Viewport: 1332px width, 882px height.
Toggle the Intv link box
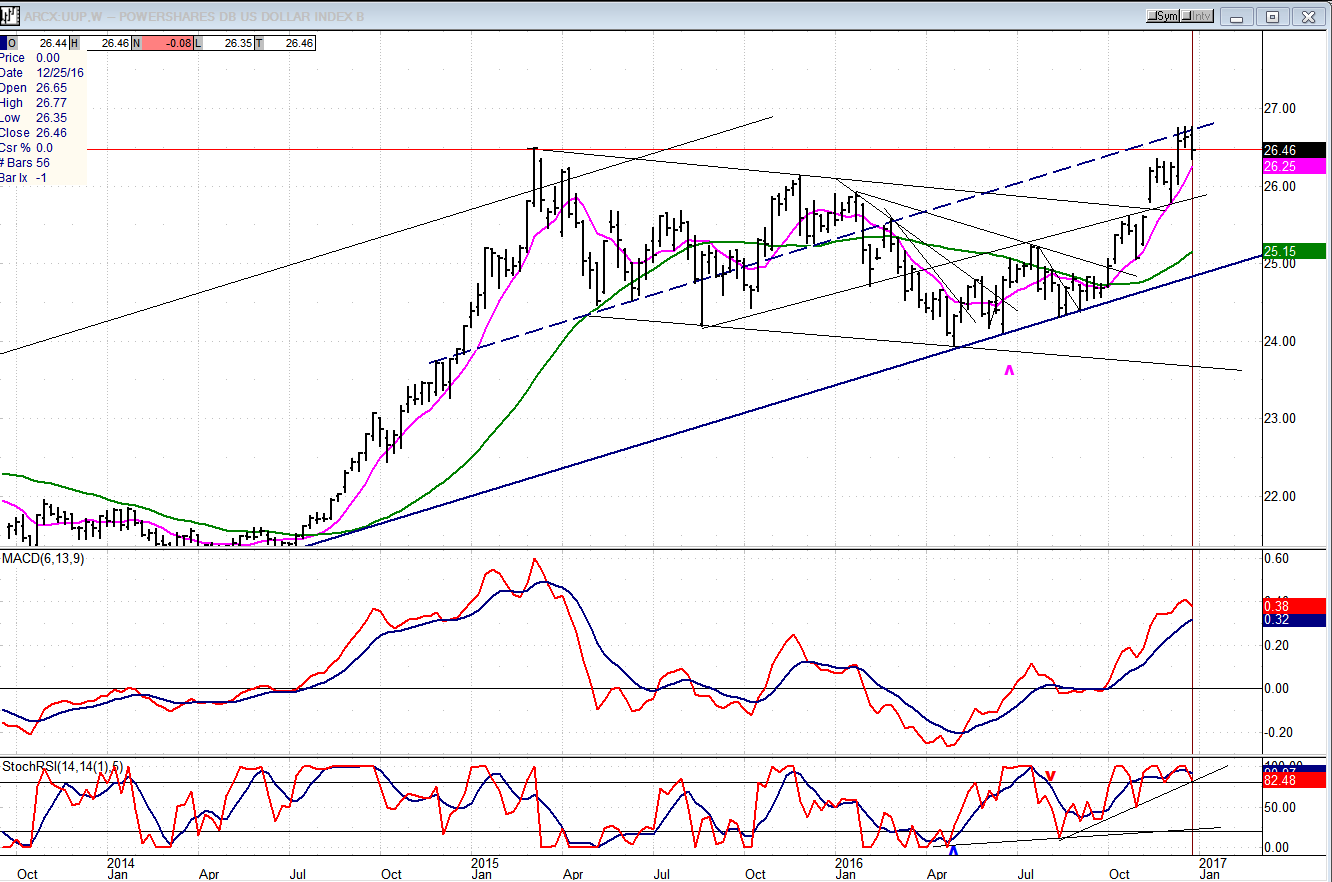1199,16
